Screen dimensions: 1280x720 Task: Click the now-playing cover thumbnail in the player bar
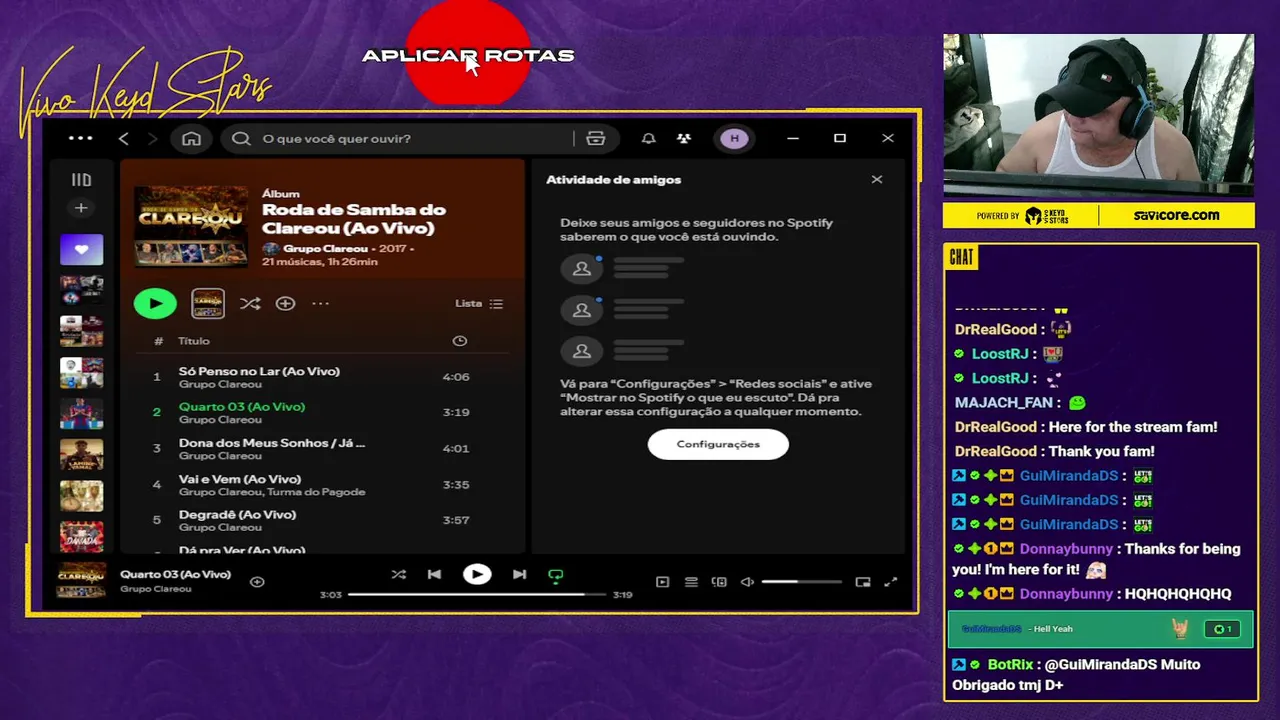pyautogui.click(x=81, y=580)
